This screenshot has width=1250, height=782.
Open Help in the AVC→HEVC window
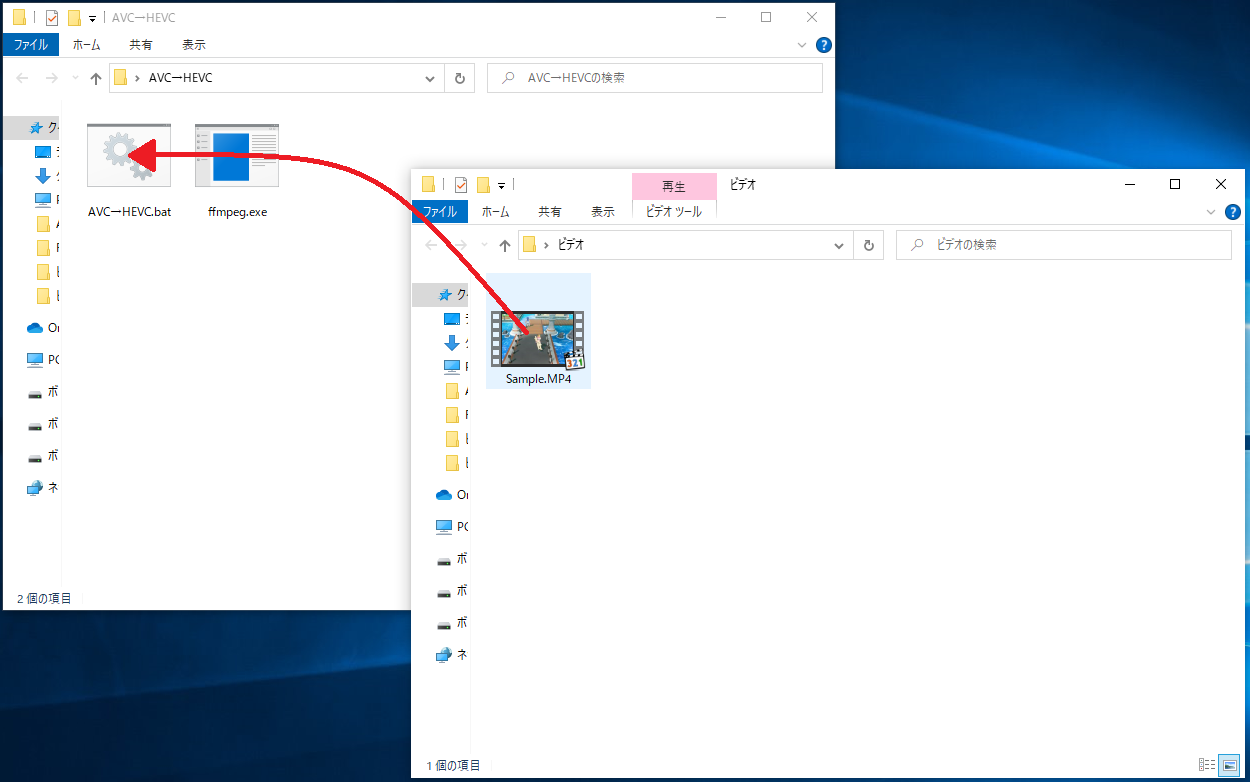point(824,45)
